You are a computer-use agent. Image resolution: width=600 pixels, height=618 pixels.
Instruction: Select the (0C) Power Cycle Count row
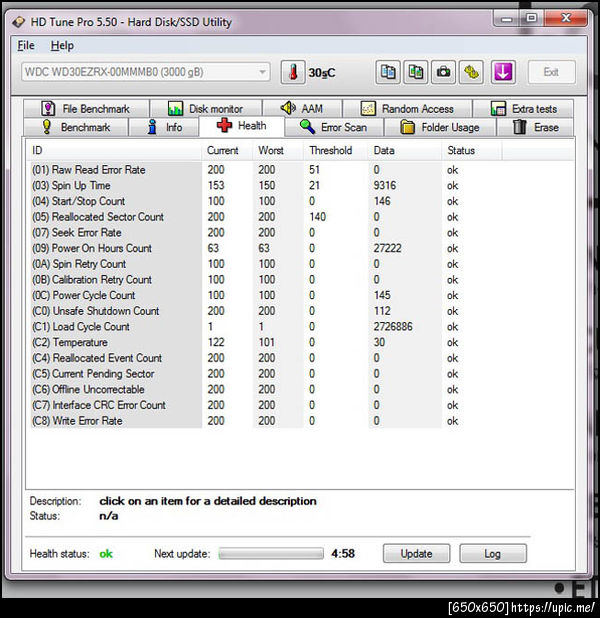click(x=302, y=295)
